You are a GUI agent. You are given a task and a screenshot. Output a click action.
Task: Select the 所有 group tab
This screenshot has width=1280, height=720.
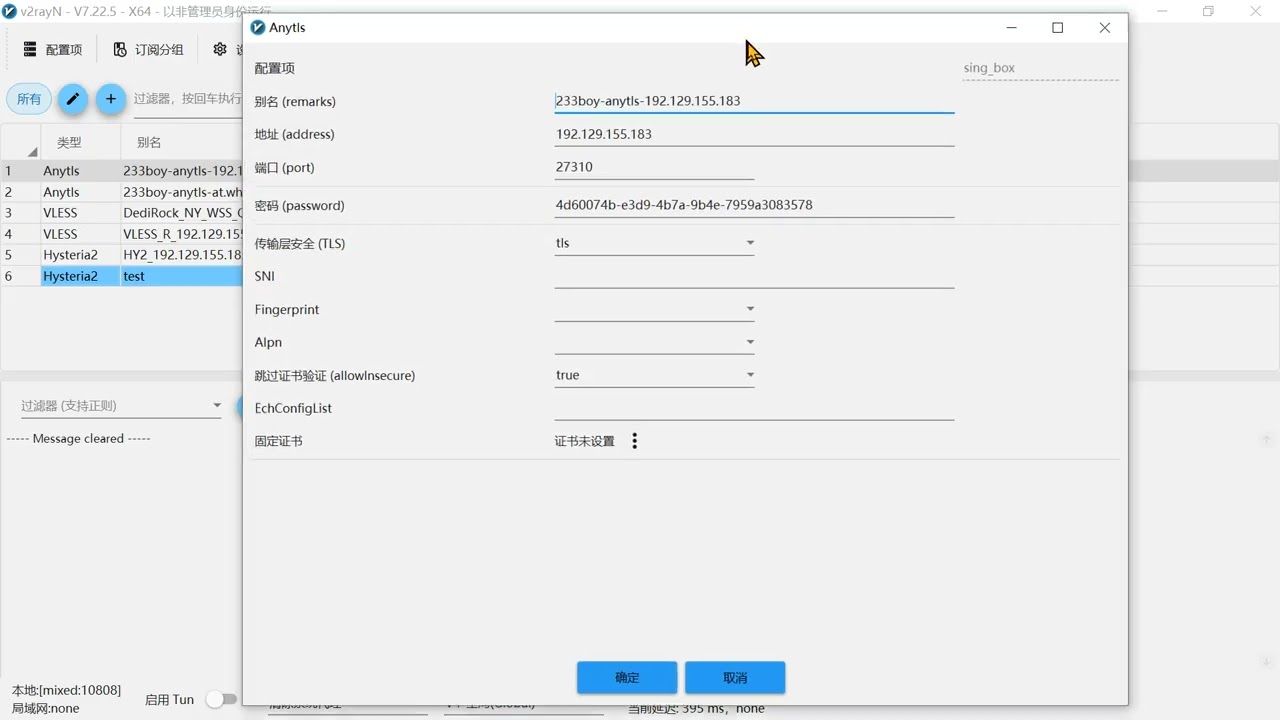coord(29,99)
